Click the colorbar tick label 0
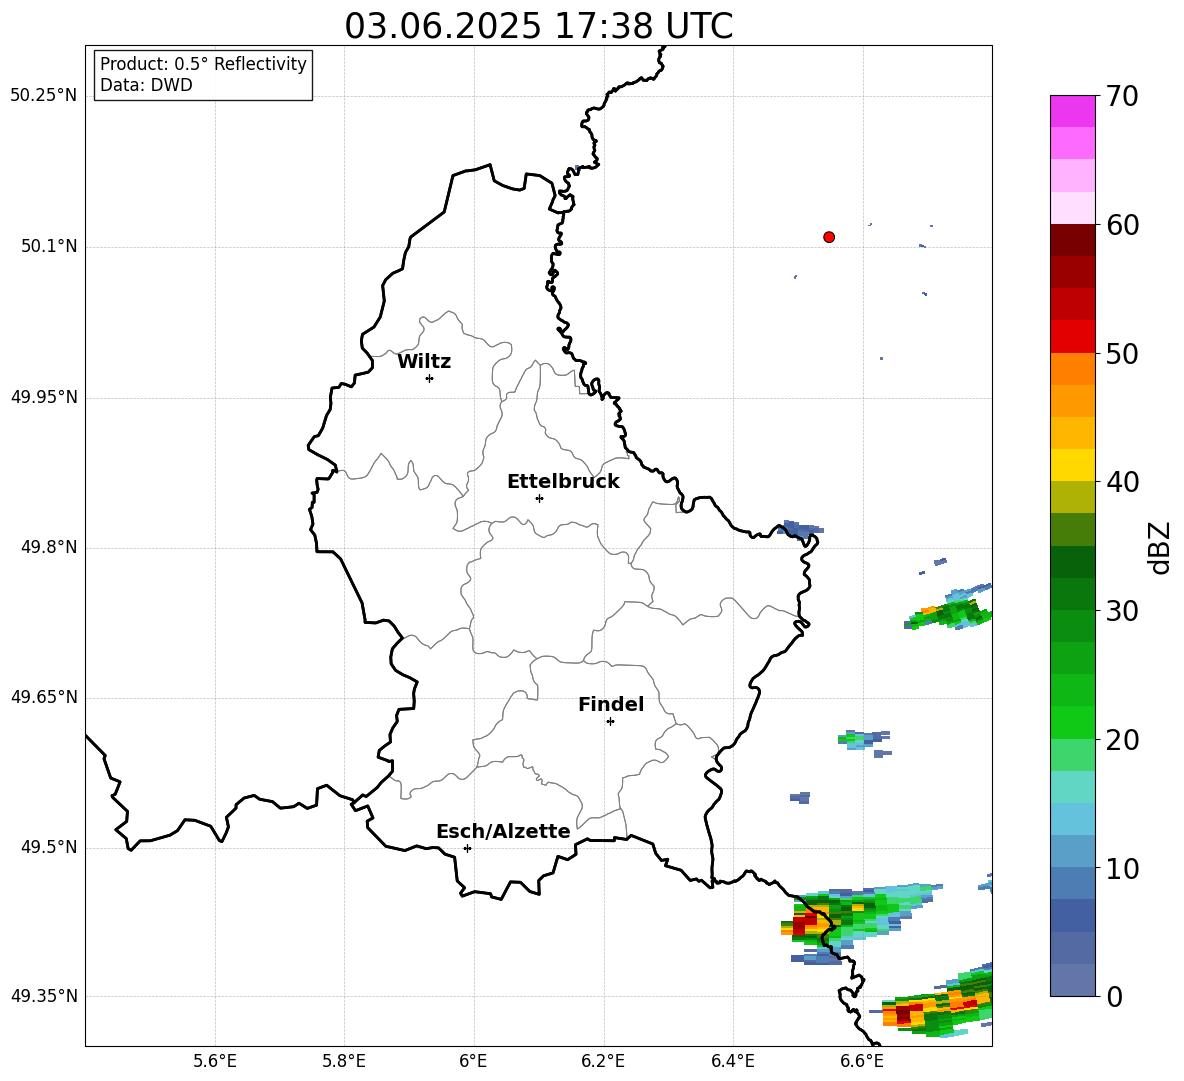This screenshot has width=1184, height=1081. (1114, 996)
